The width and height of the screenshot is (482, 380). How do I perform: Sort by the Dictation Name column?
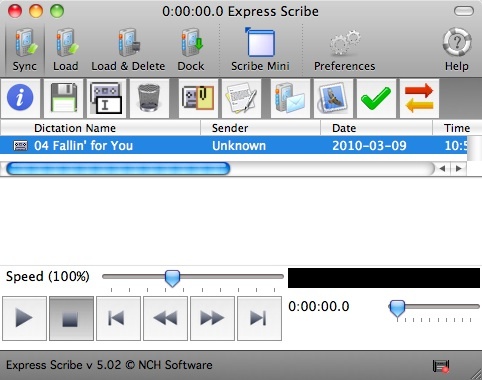click(x=100, y=128)
